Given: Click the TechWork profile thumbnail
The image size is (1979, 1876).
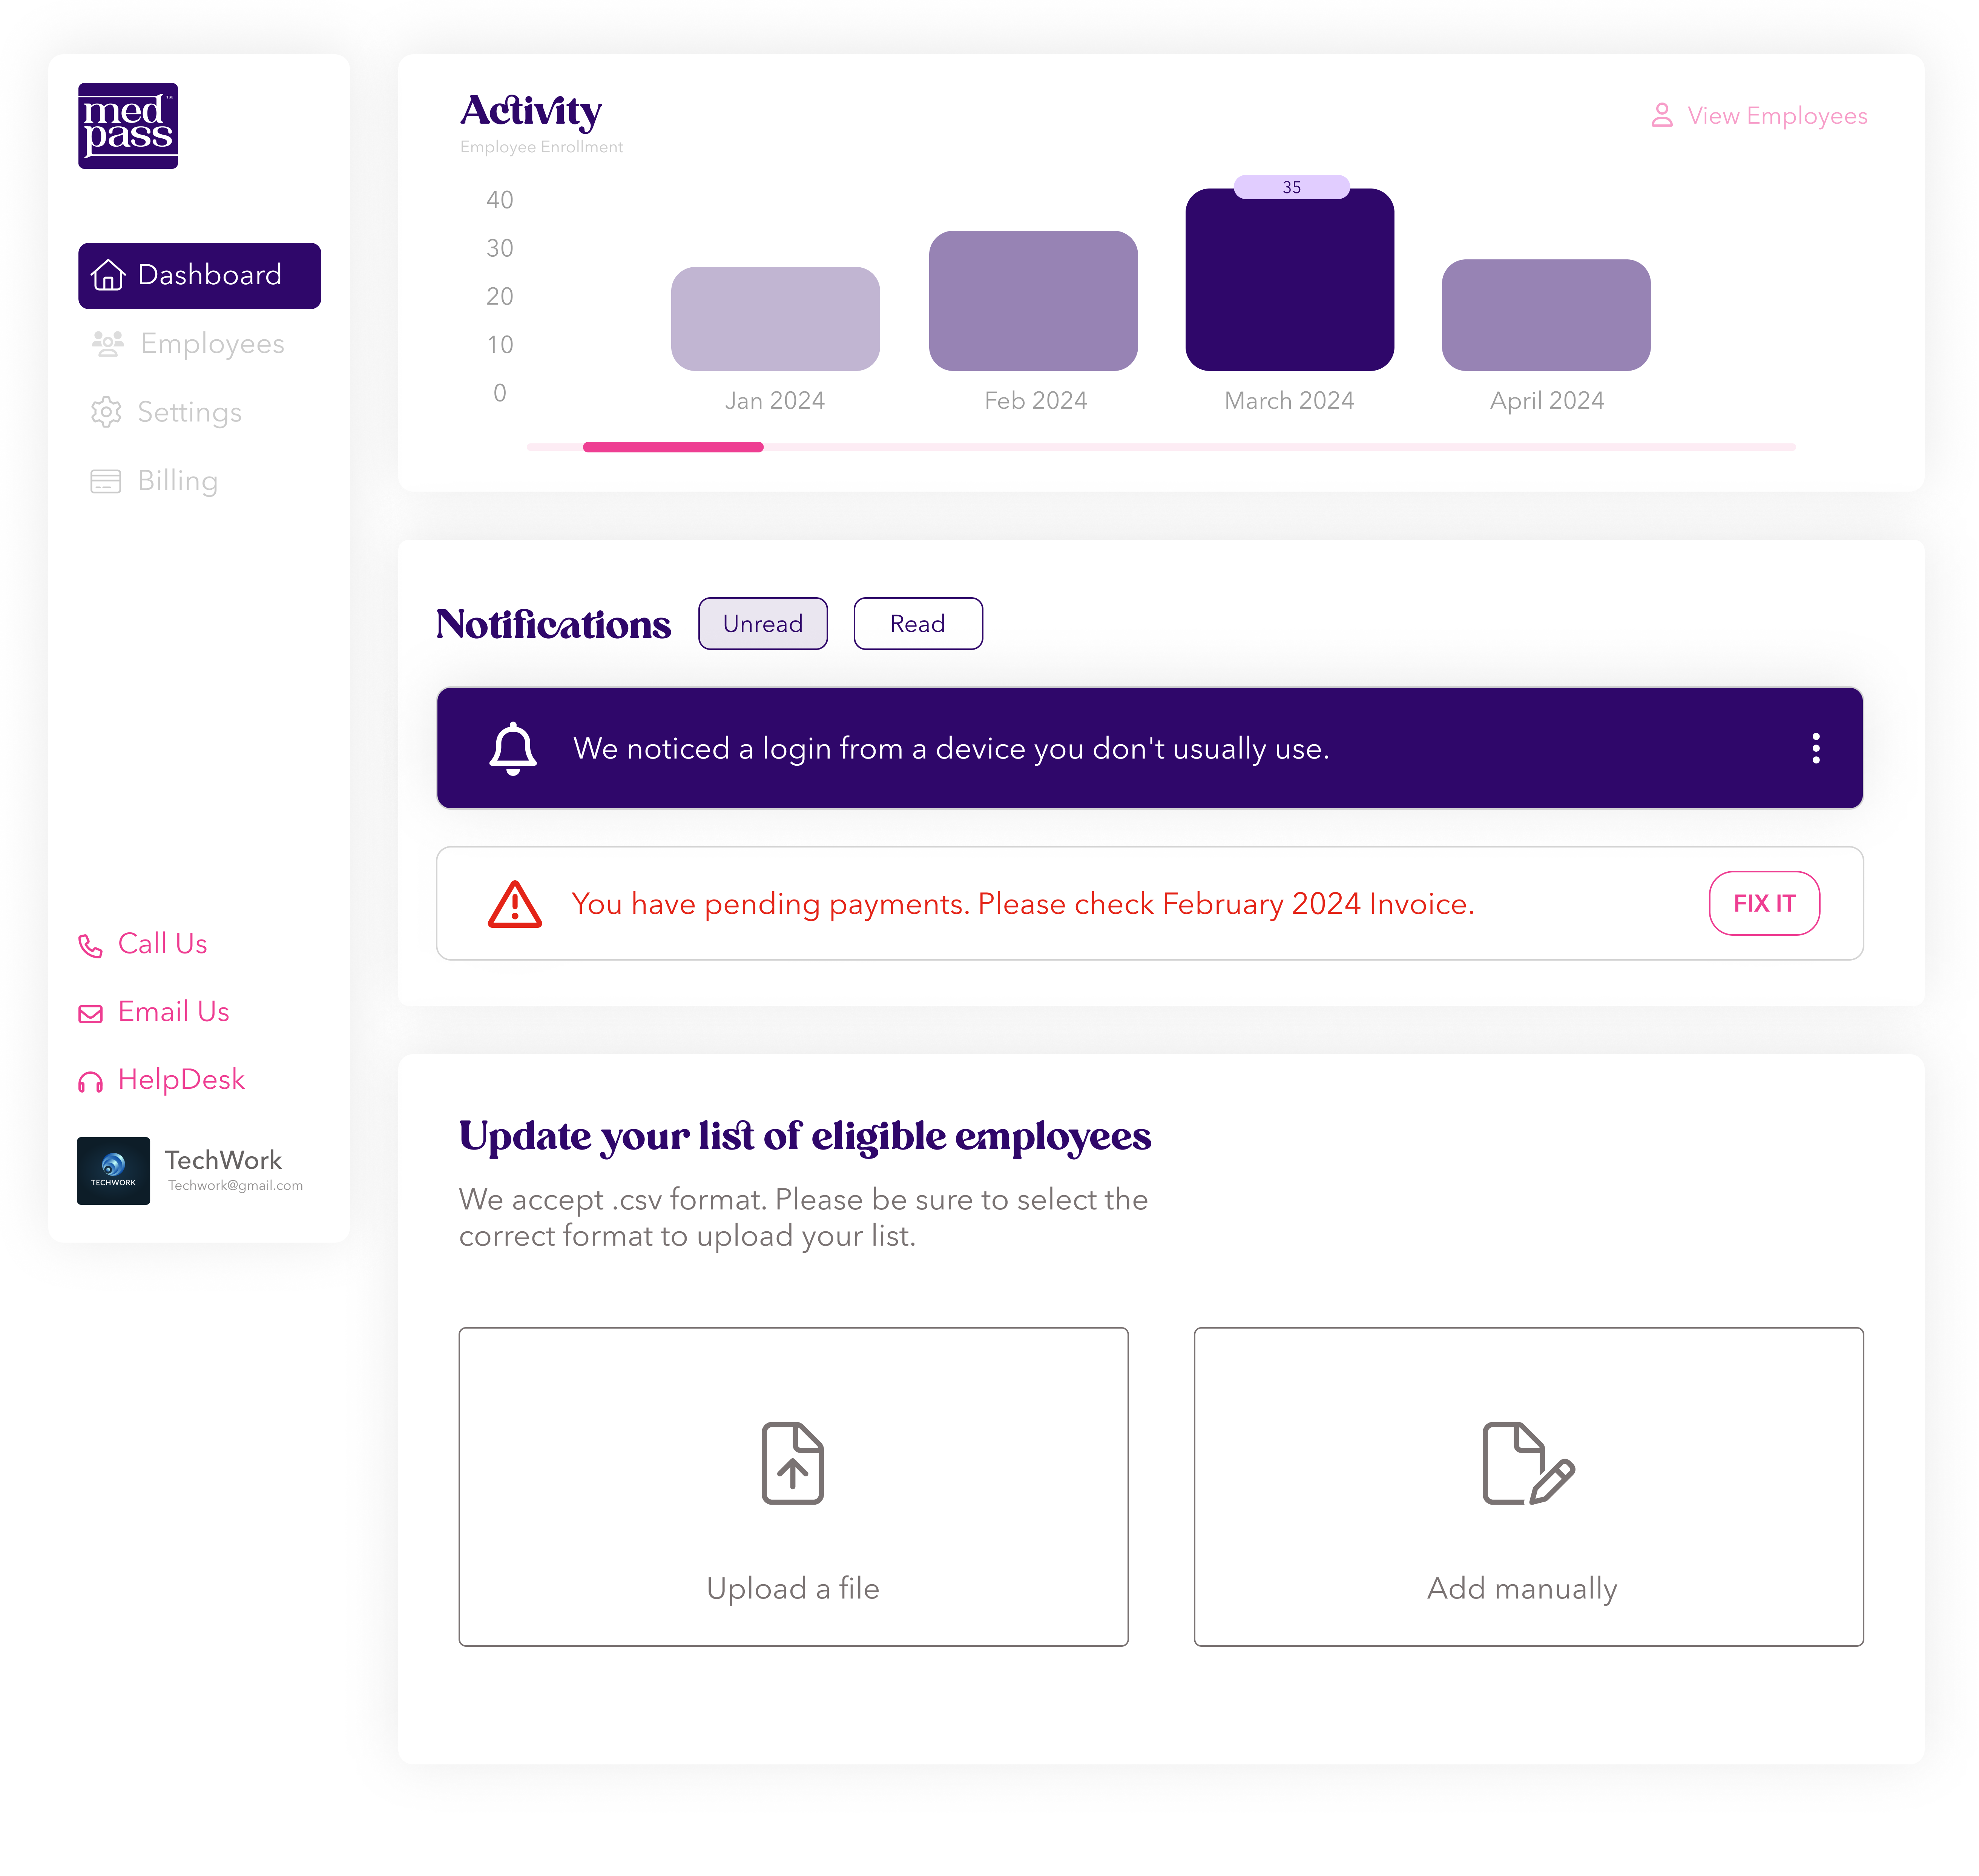Looking at the screenshot, I should pyautogui.click(x=113, y=1171).
